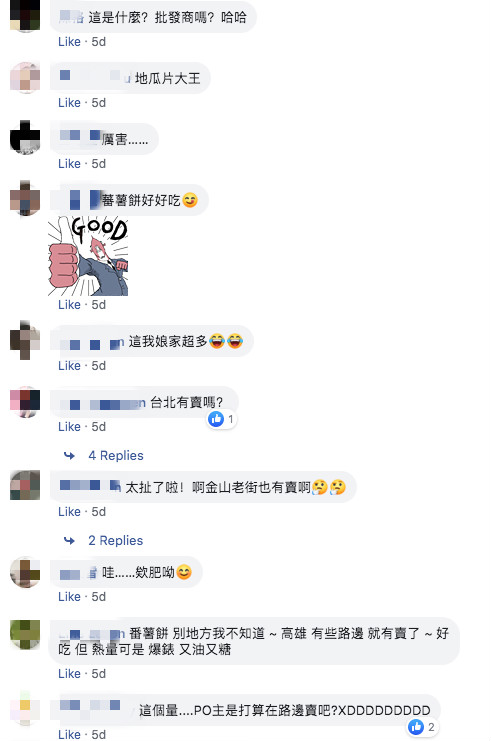
Task: Click the reply arrow icon beside 4 Replies
Action: coord(69,456)
